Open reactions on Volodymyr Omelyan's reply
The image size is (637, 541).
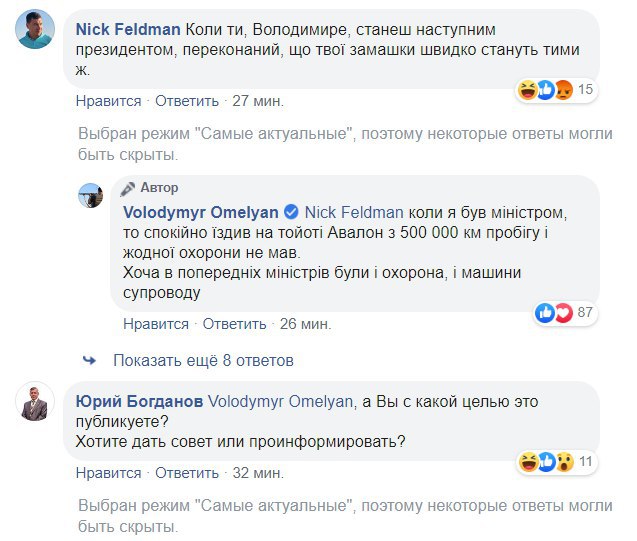(554, 313)
